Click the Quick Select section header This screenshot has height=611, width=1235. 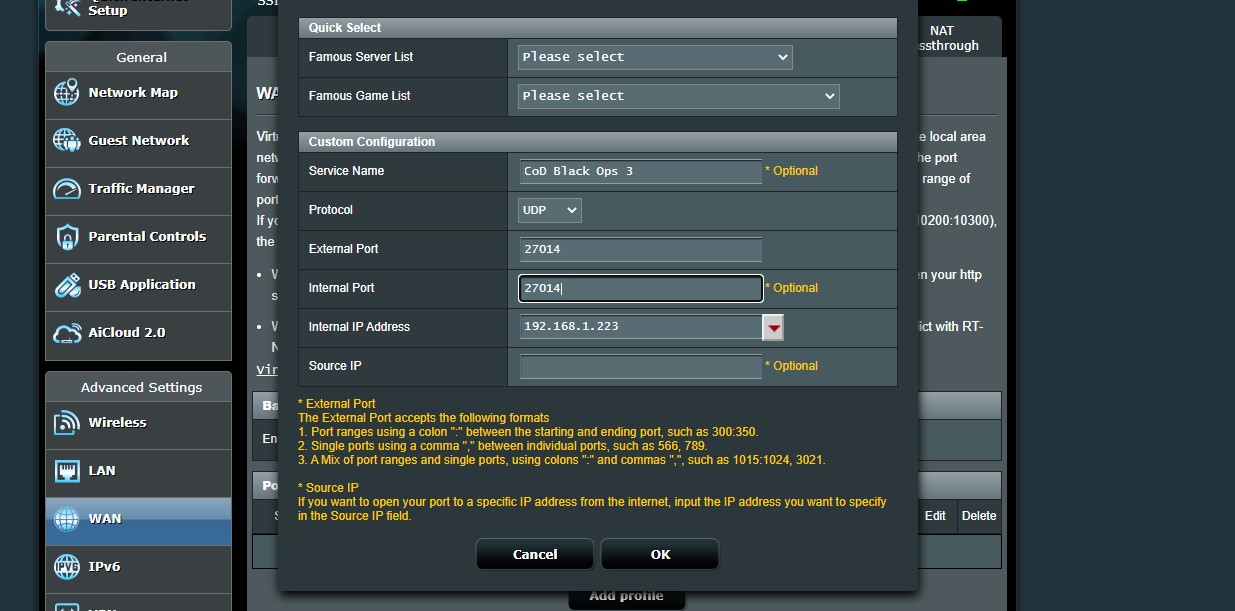[x=598, y=28]
